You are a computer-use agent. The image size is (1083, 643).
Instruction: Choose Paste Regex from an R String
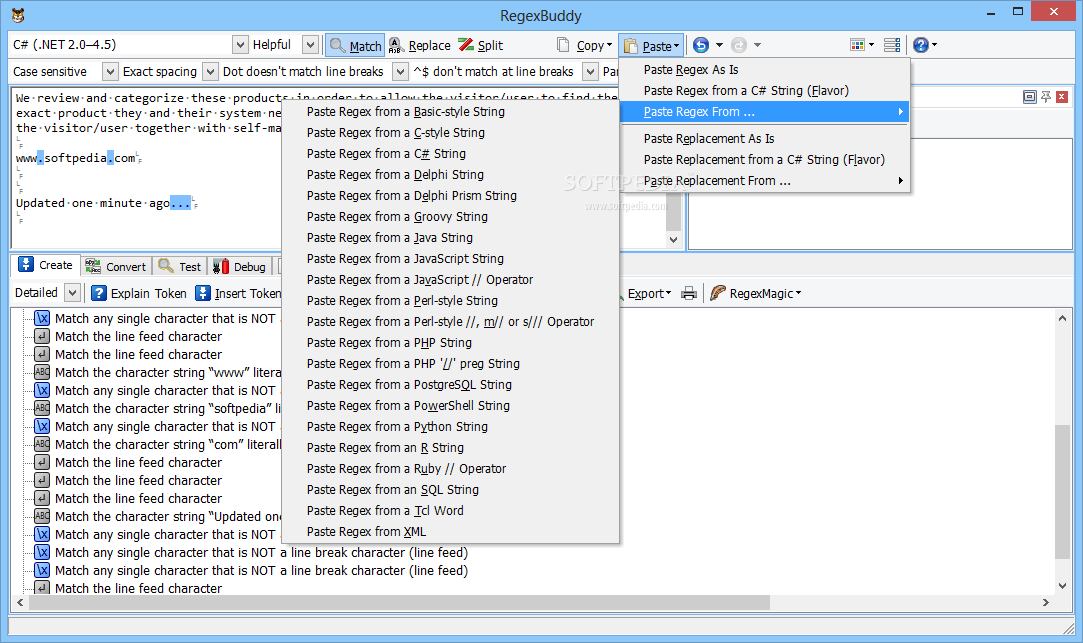pos(450,448)
